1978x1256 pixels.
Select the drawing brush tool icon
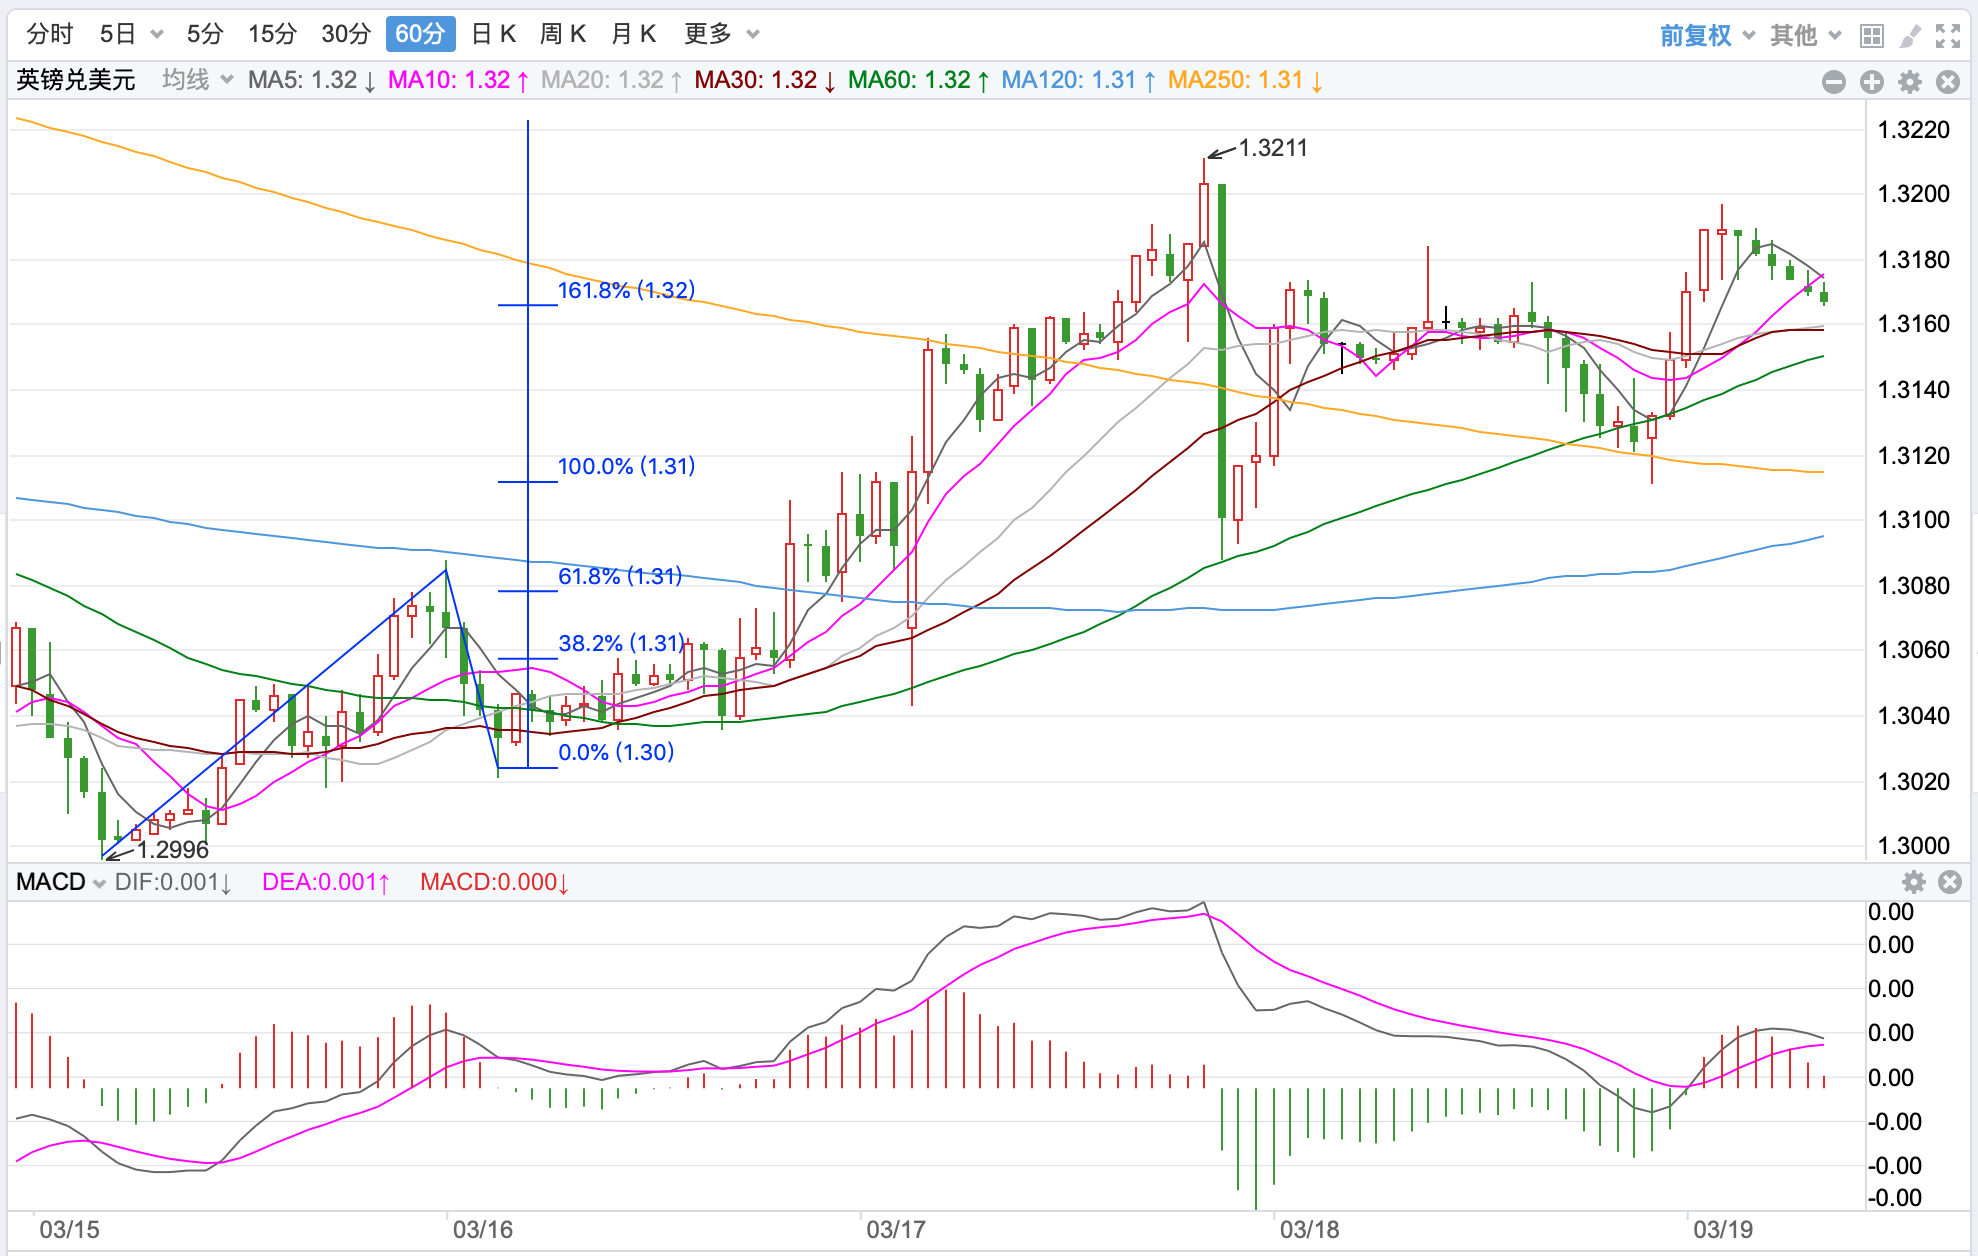(1910, 36)
